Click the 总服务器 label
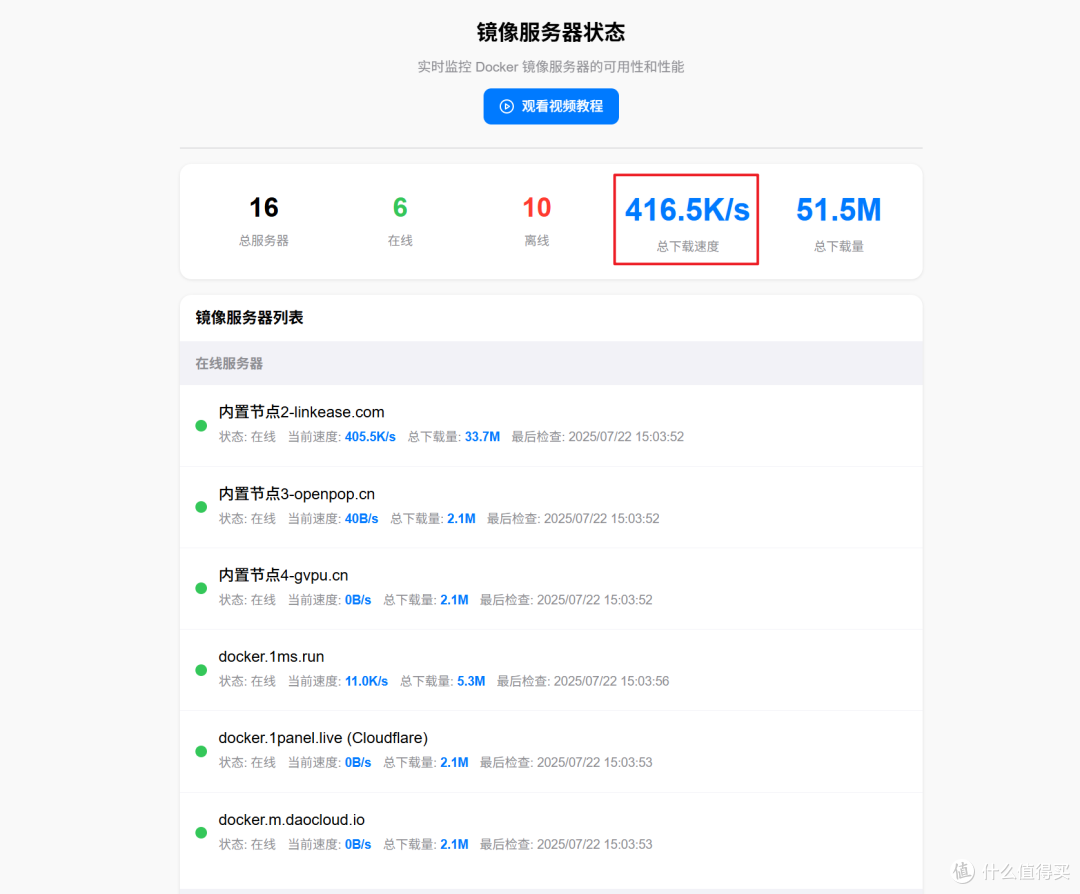 coord(264,240)
